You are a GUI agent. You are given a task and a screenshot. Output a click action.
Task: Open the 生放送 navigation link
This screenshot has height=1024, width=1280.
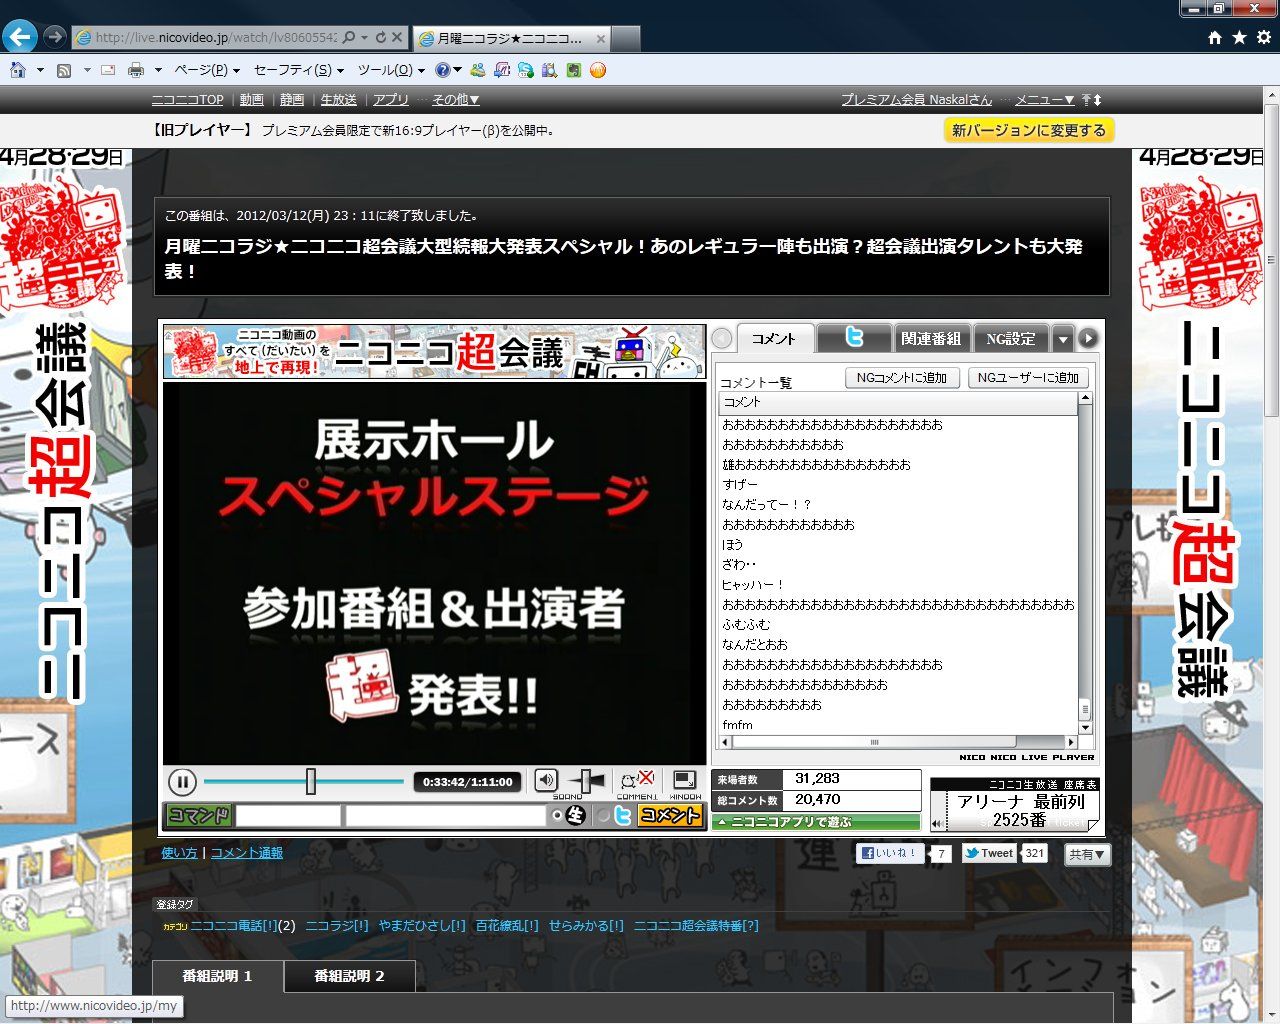(x=339, y=100)
